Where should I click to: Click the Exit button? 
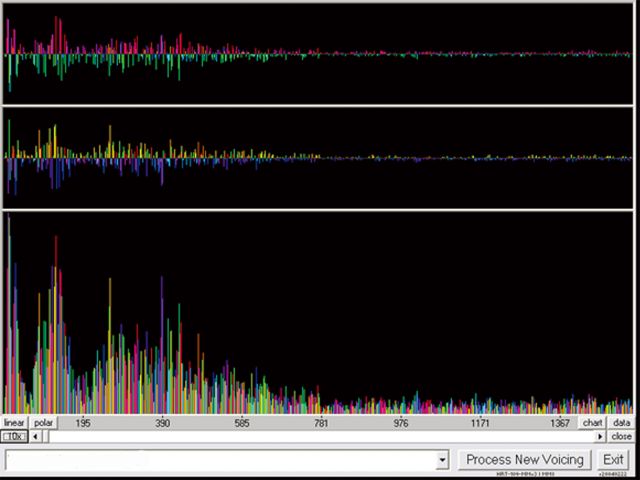(x=613, y=459)
